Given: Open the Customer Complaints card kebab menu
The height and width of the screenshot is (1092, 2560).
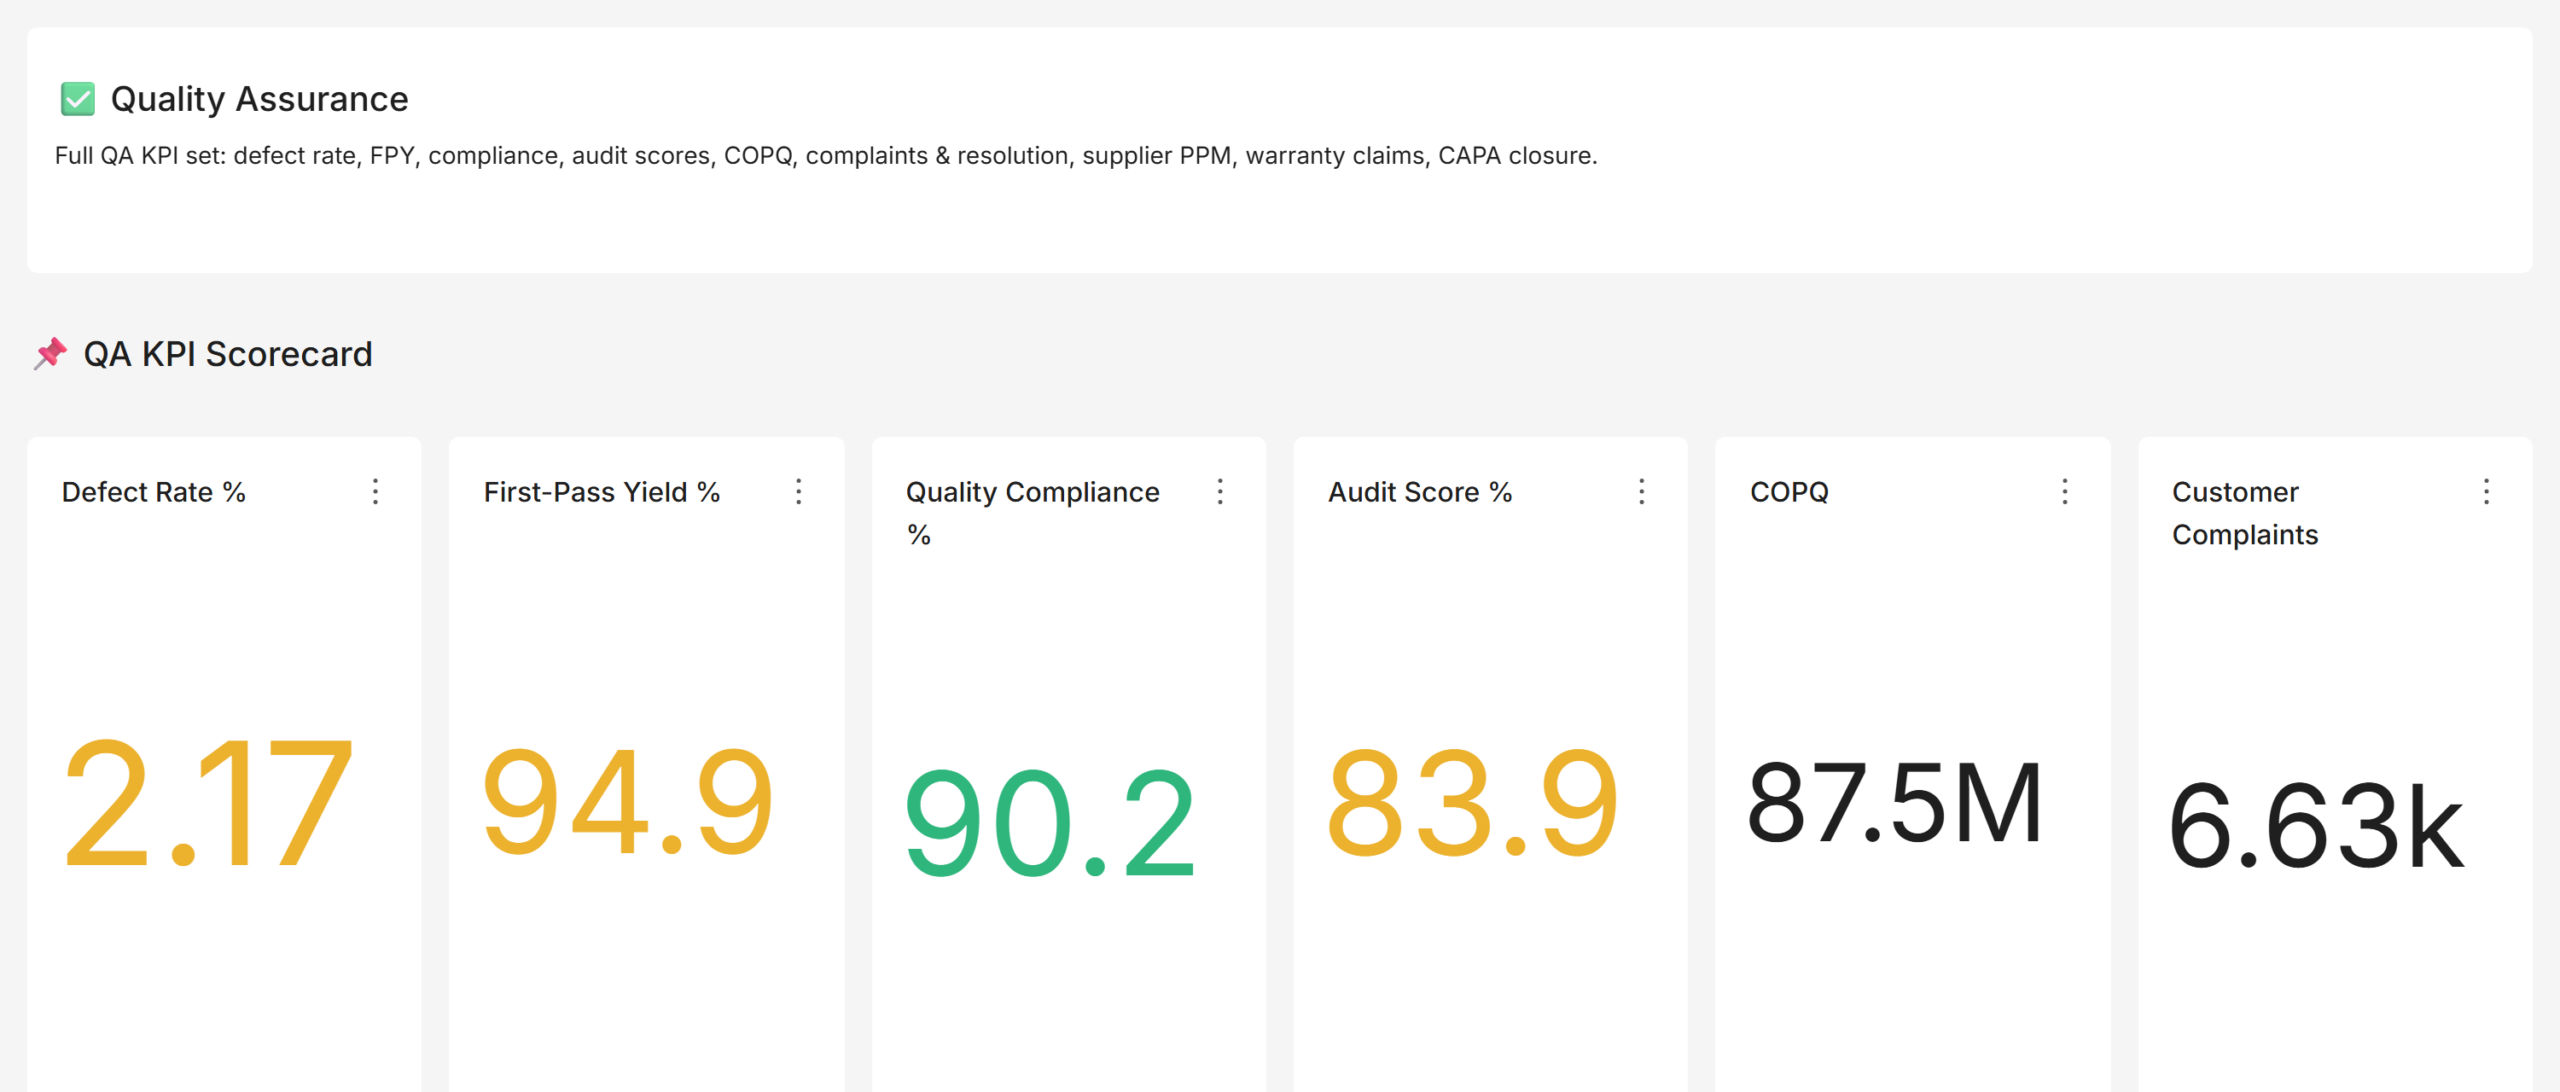Looking at the screenshot, I should coord(2486,491).
